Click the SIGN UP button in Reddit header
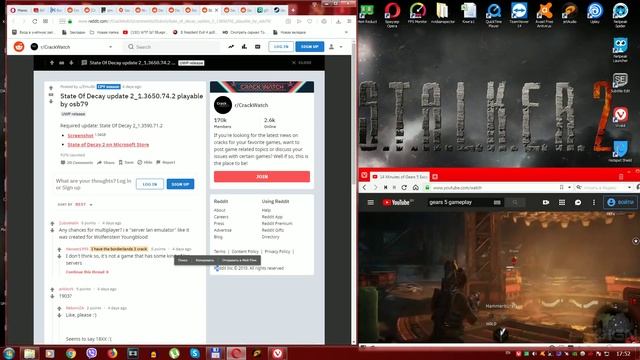 point(309,47)
